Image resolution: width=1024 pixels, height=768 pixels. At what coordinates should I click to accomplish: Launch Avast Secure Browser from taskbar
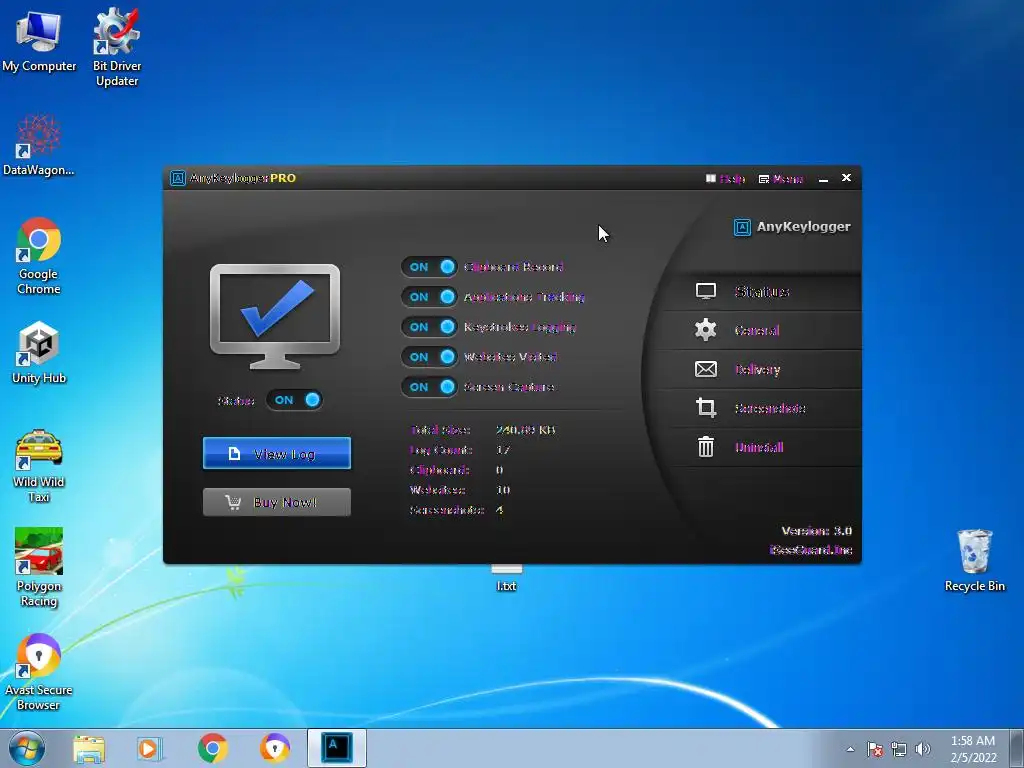(x=275, y=748)
